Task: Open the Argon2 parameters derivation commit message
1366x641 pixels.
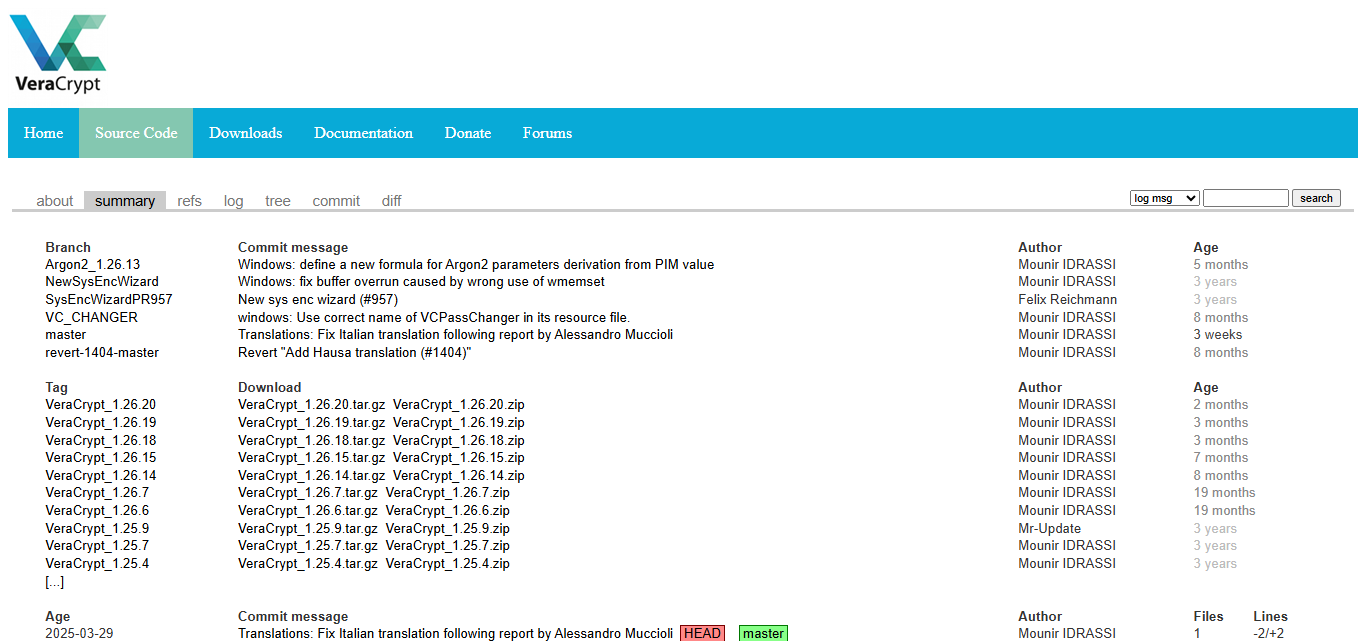Action: tap(476, 265)
